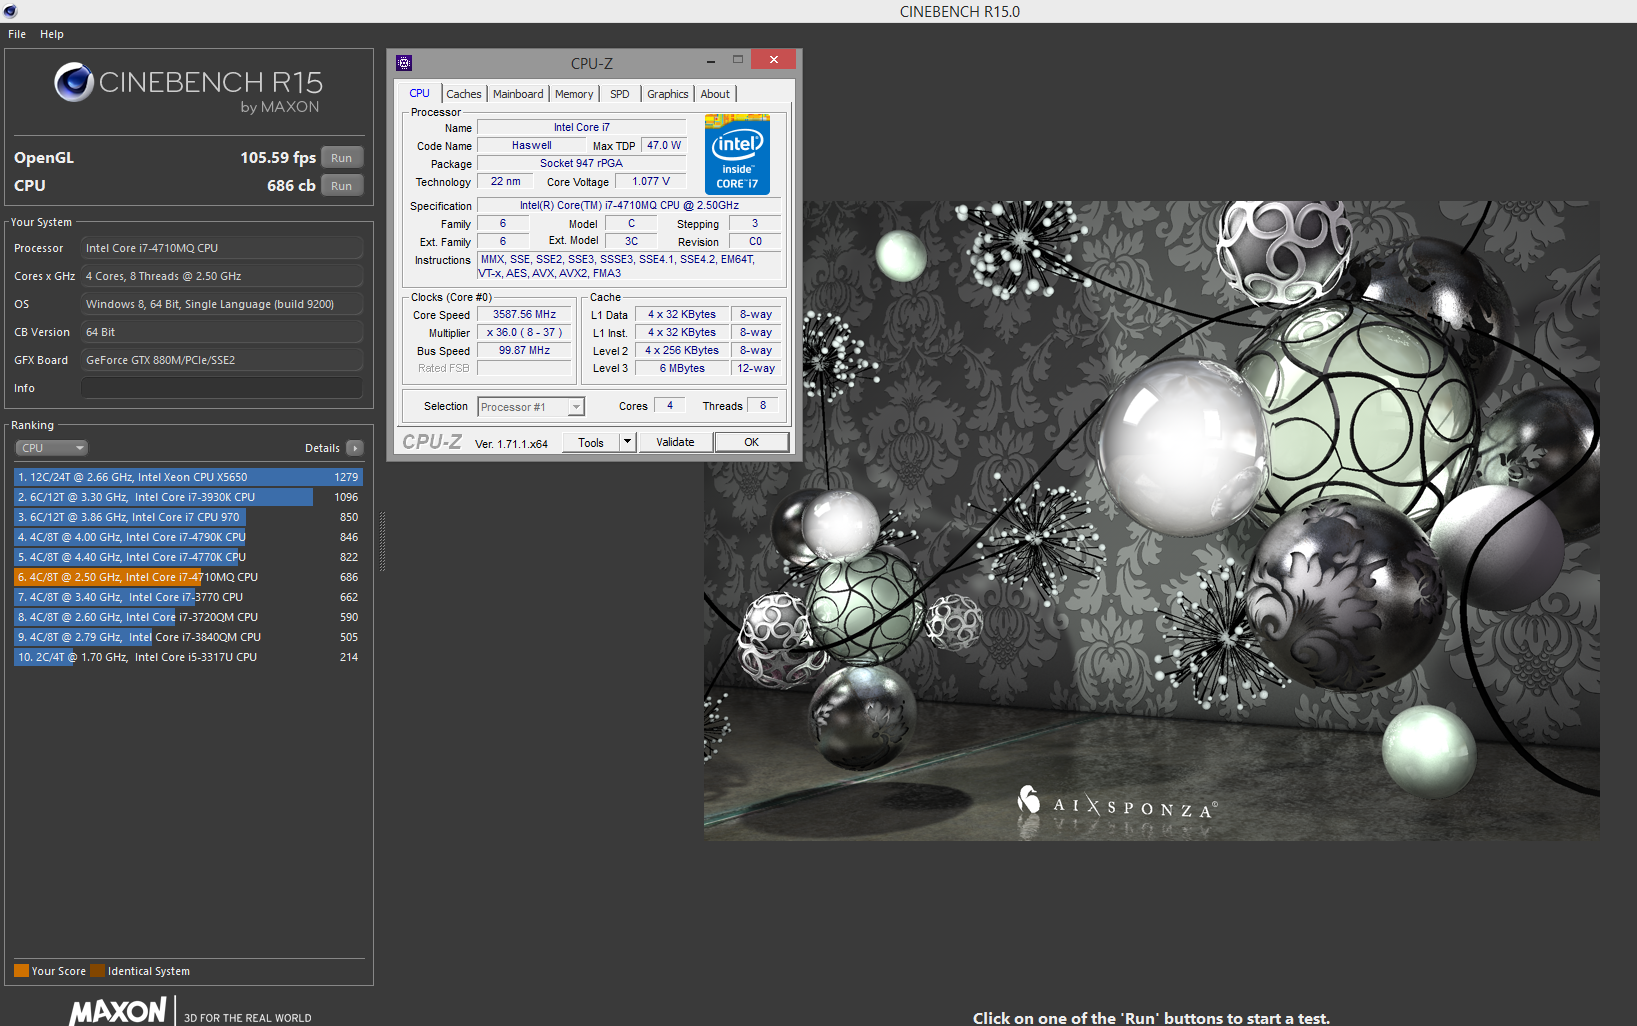Click the MAXON logo at the bottom
The width and height of the screenshot is (1637, 1026).
[x=118, y=1011]
